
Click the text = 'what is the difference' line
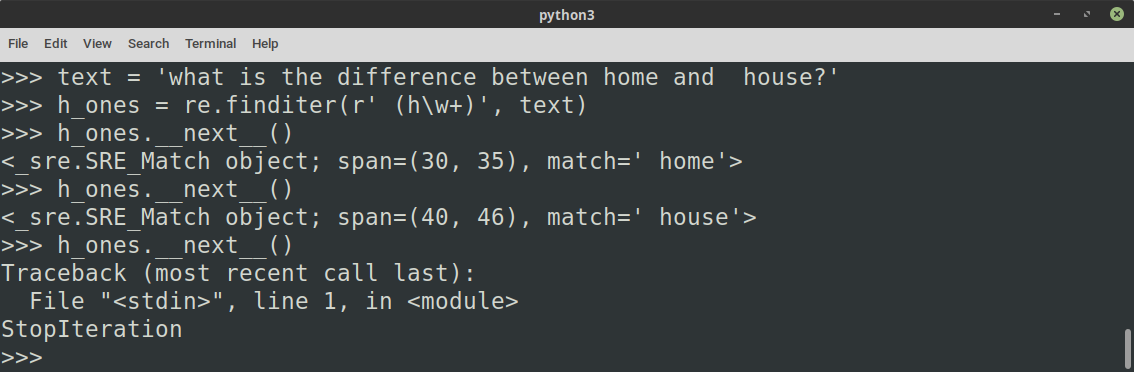[420, 77]
